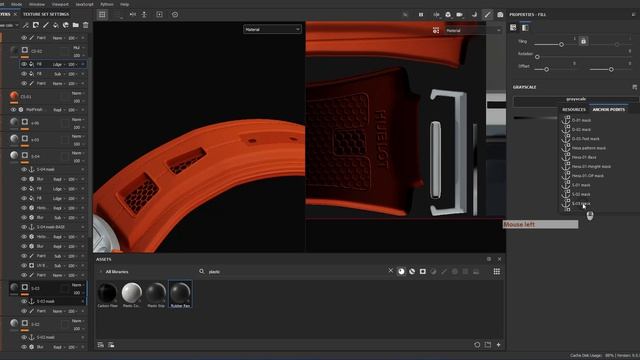Adjust the Tiling slider handle

pyautogui.click(x=562, y=44)
